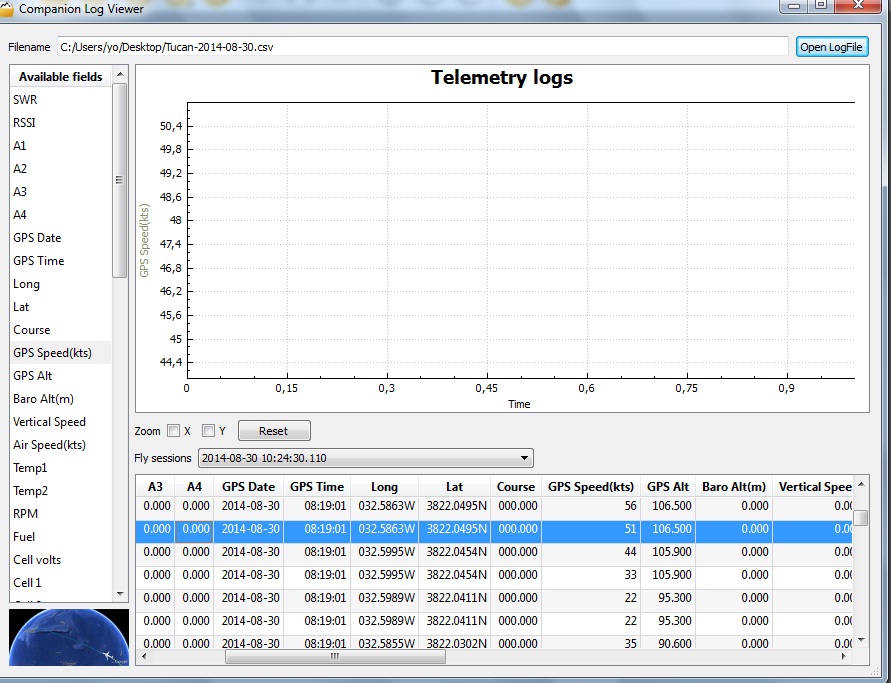Viewport: 891px width, 683px height.
Task: Click the Reset zoom button
Action: click(x=273, y=431)
